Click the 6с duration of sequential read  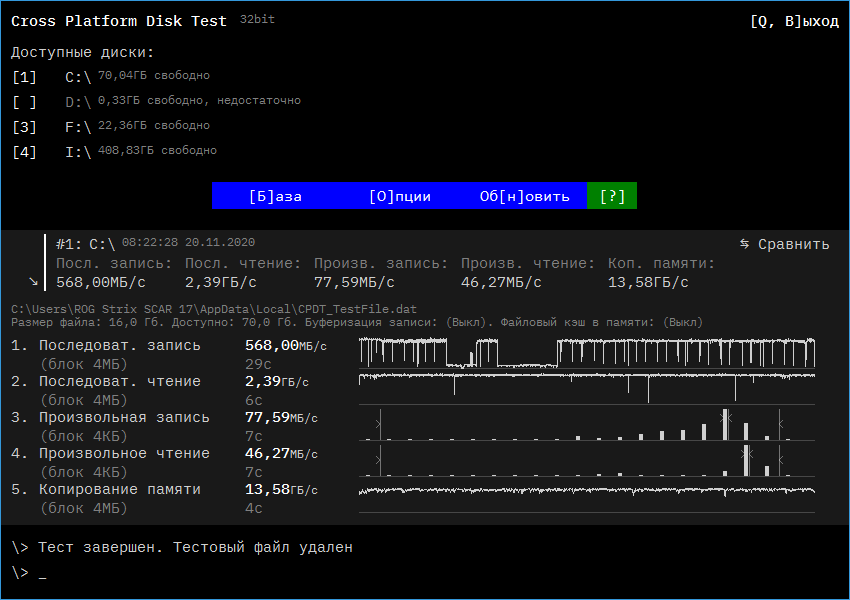pos(254,401)
